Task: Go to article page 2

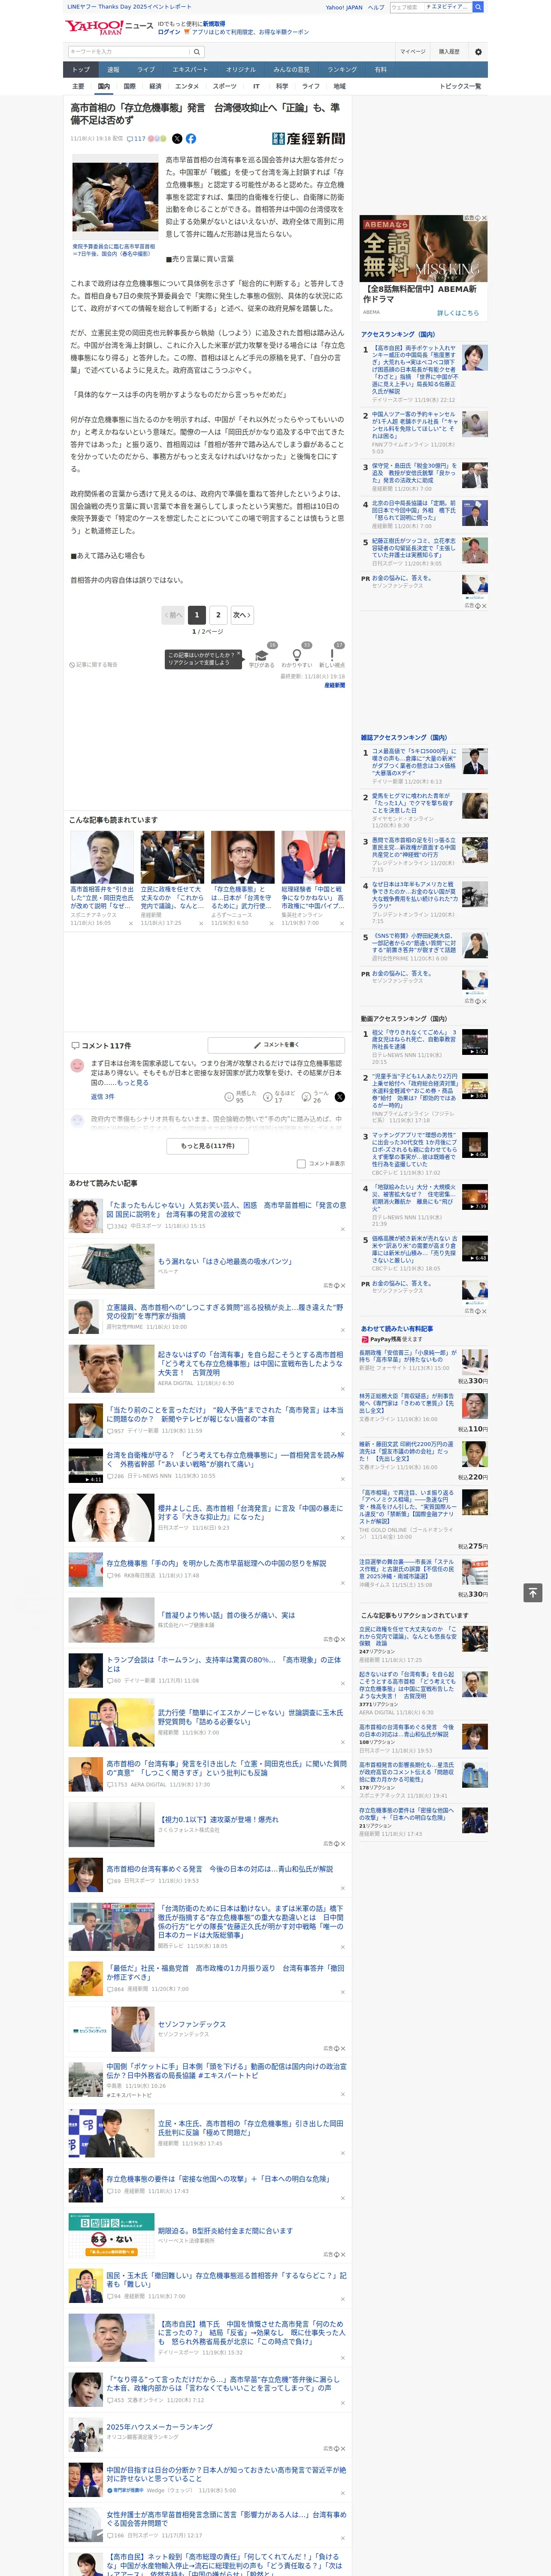Action: [218, 615]
